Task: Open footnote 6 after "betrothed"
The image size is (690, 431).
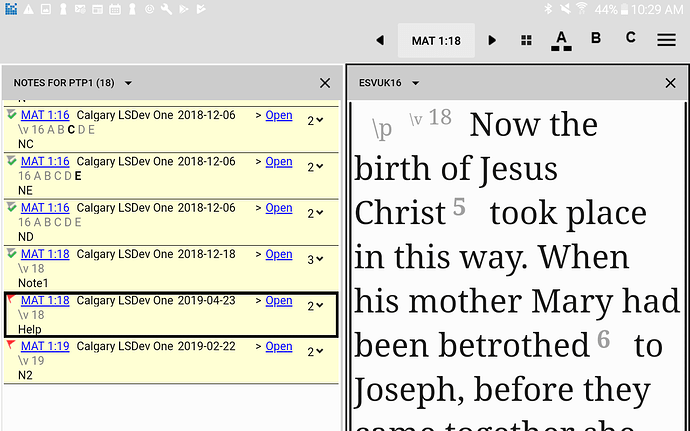Action: click(603, 339)
